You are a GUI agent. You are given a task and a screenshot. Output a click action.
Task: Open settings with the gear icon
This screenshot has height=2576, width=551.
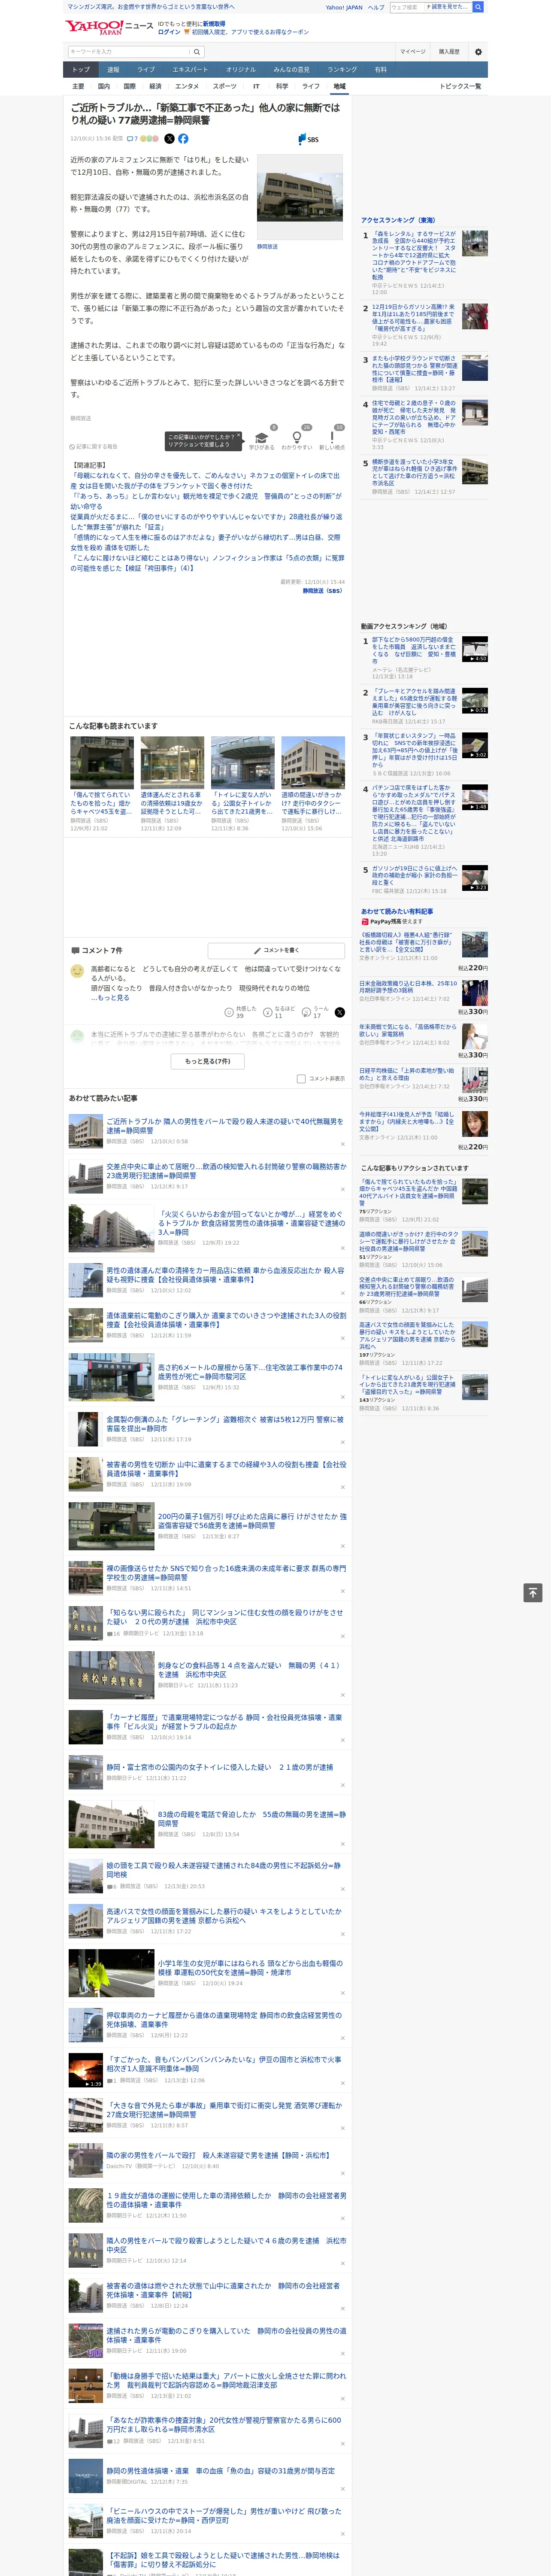pos(478,51)
